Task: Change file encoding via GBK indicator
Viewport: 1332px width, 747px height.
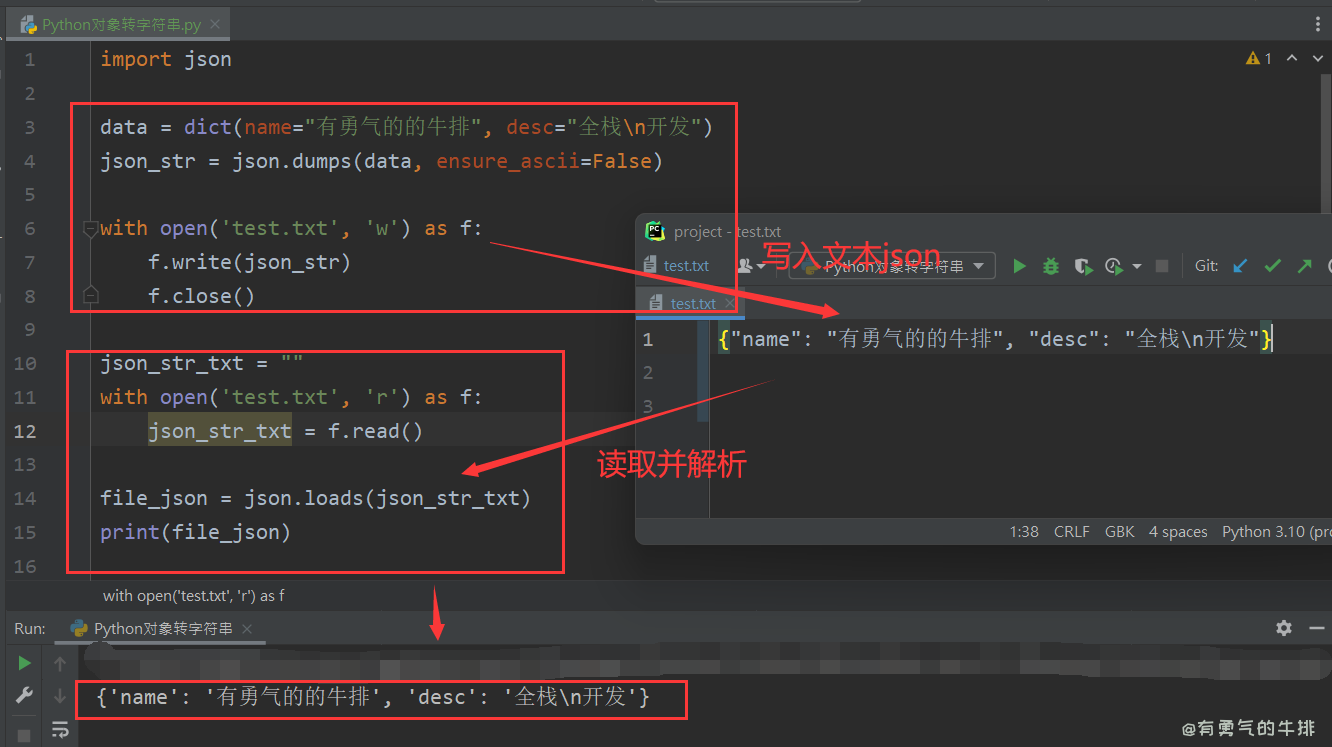Action: pyautogui.click(x=1119, y=531)
